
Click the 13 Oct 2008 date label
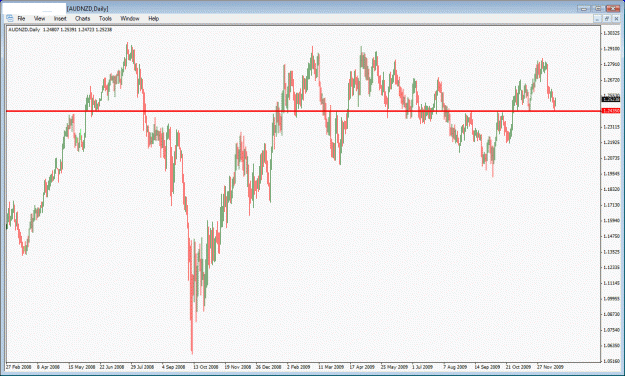[206, 367]
